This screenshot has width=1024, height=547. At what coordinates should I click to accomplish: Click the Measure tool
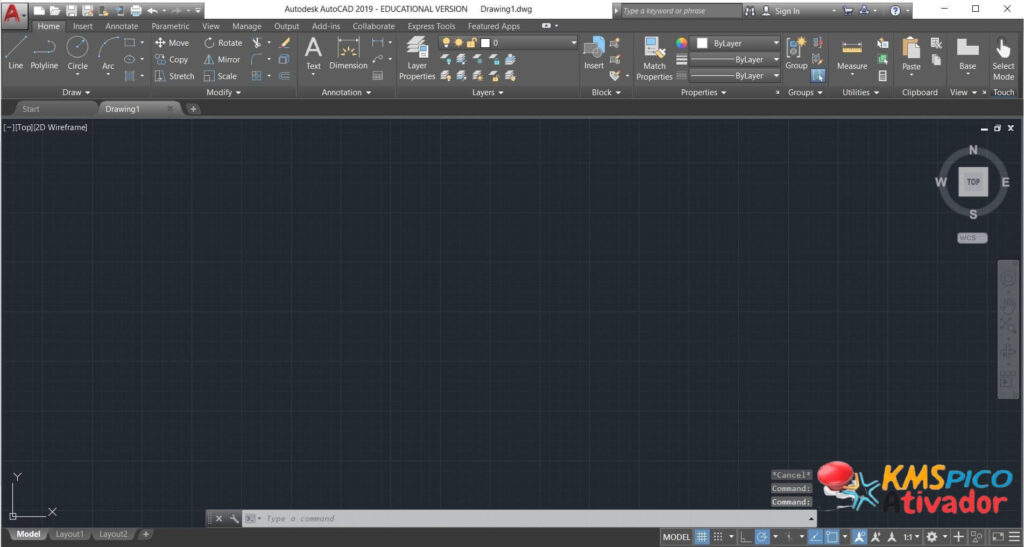click(852, 55)
